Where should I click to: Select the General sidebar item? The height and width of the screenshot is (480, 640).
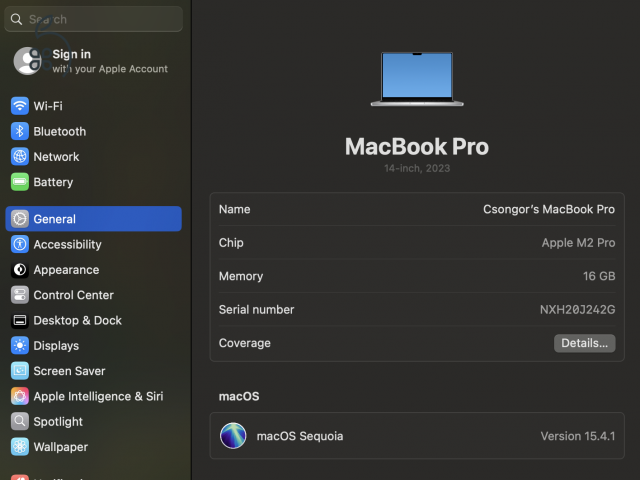tap(93, 219)
